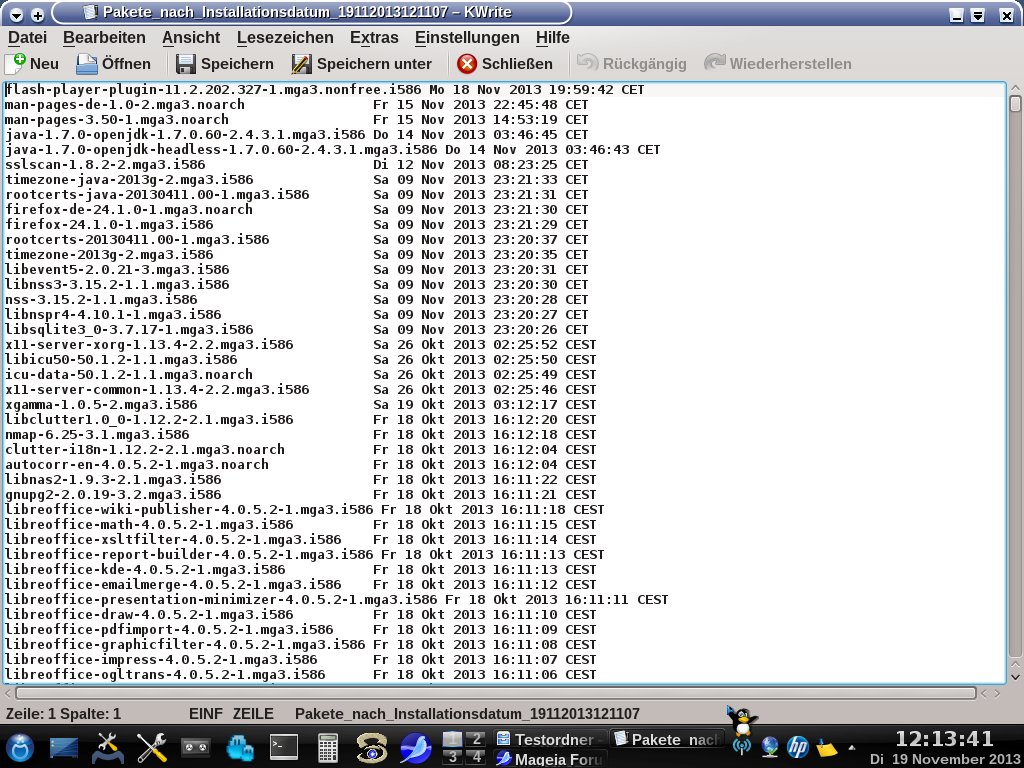Screen dimensions: 1024x768
Task: Close the document with Schließen
Action: pos(504,63)
